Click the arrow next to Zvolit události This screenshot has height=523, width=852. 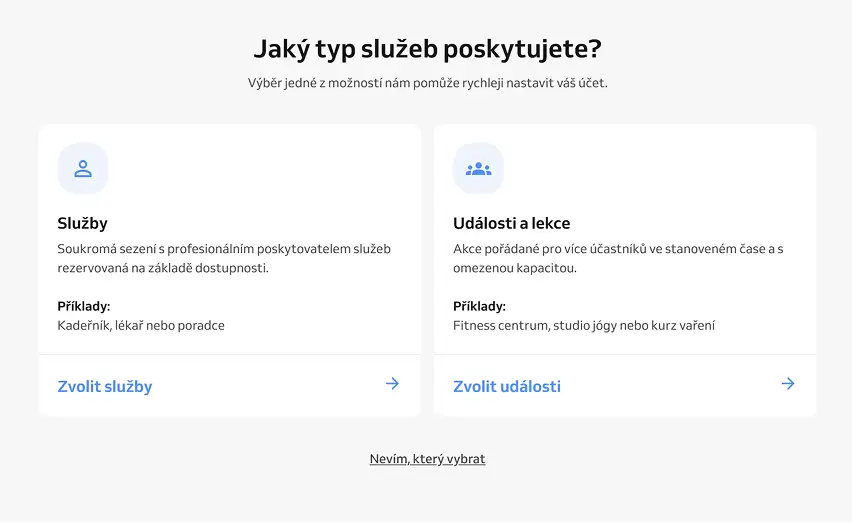point(788,384)
